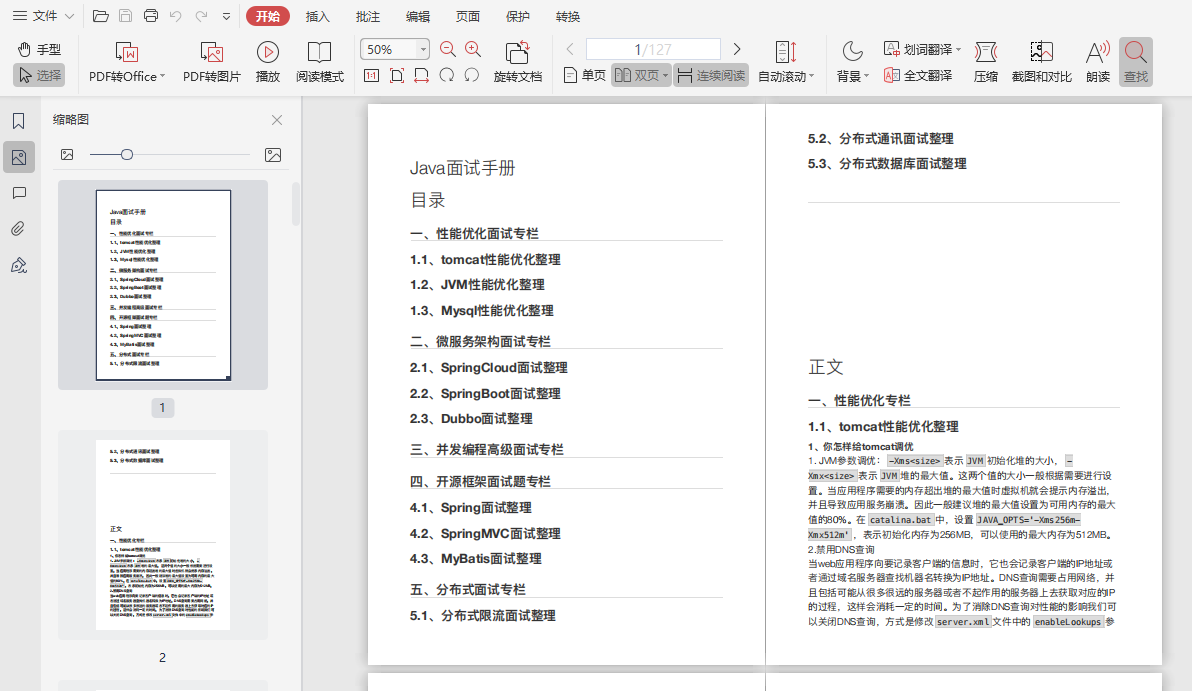
Task: Select page 1 thumbnail
Action: click(x=163, y=285)
